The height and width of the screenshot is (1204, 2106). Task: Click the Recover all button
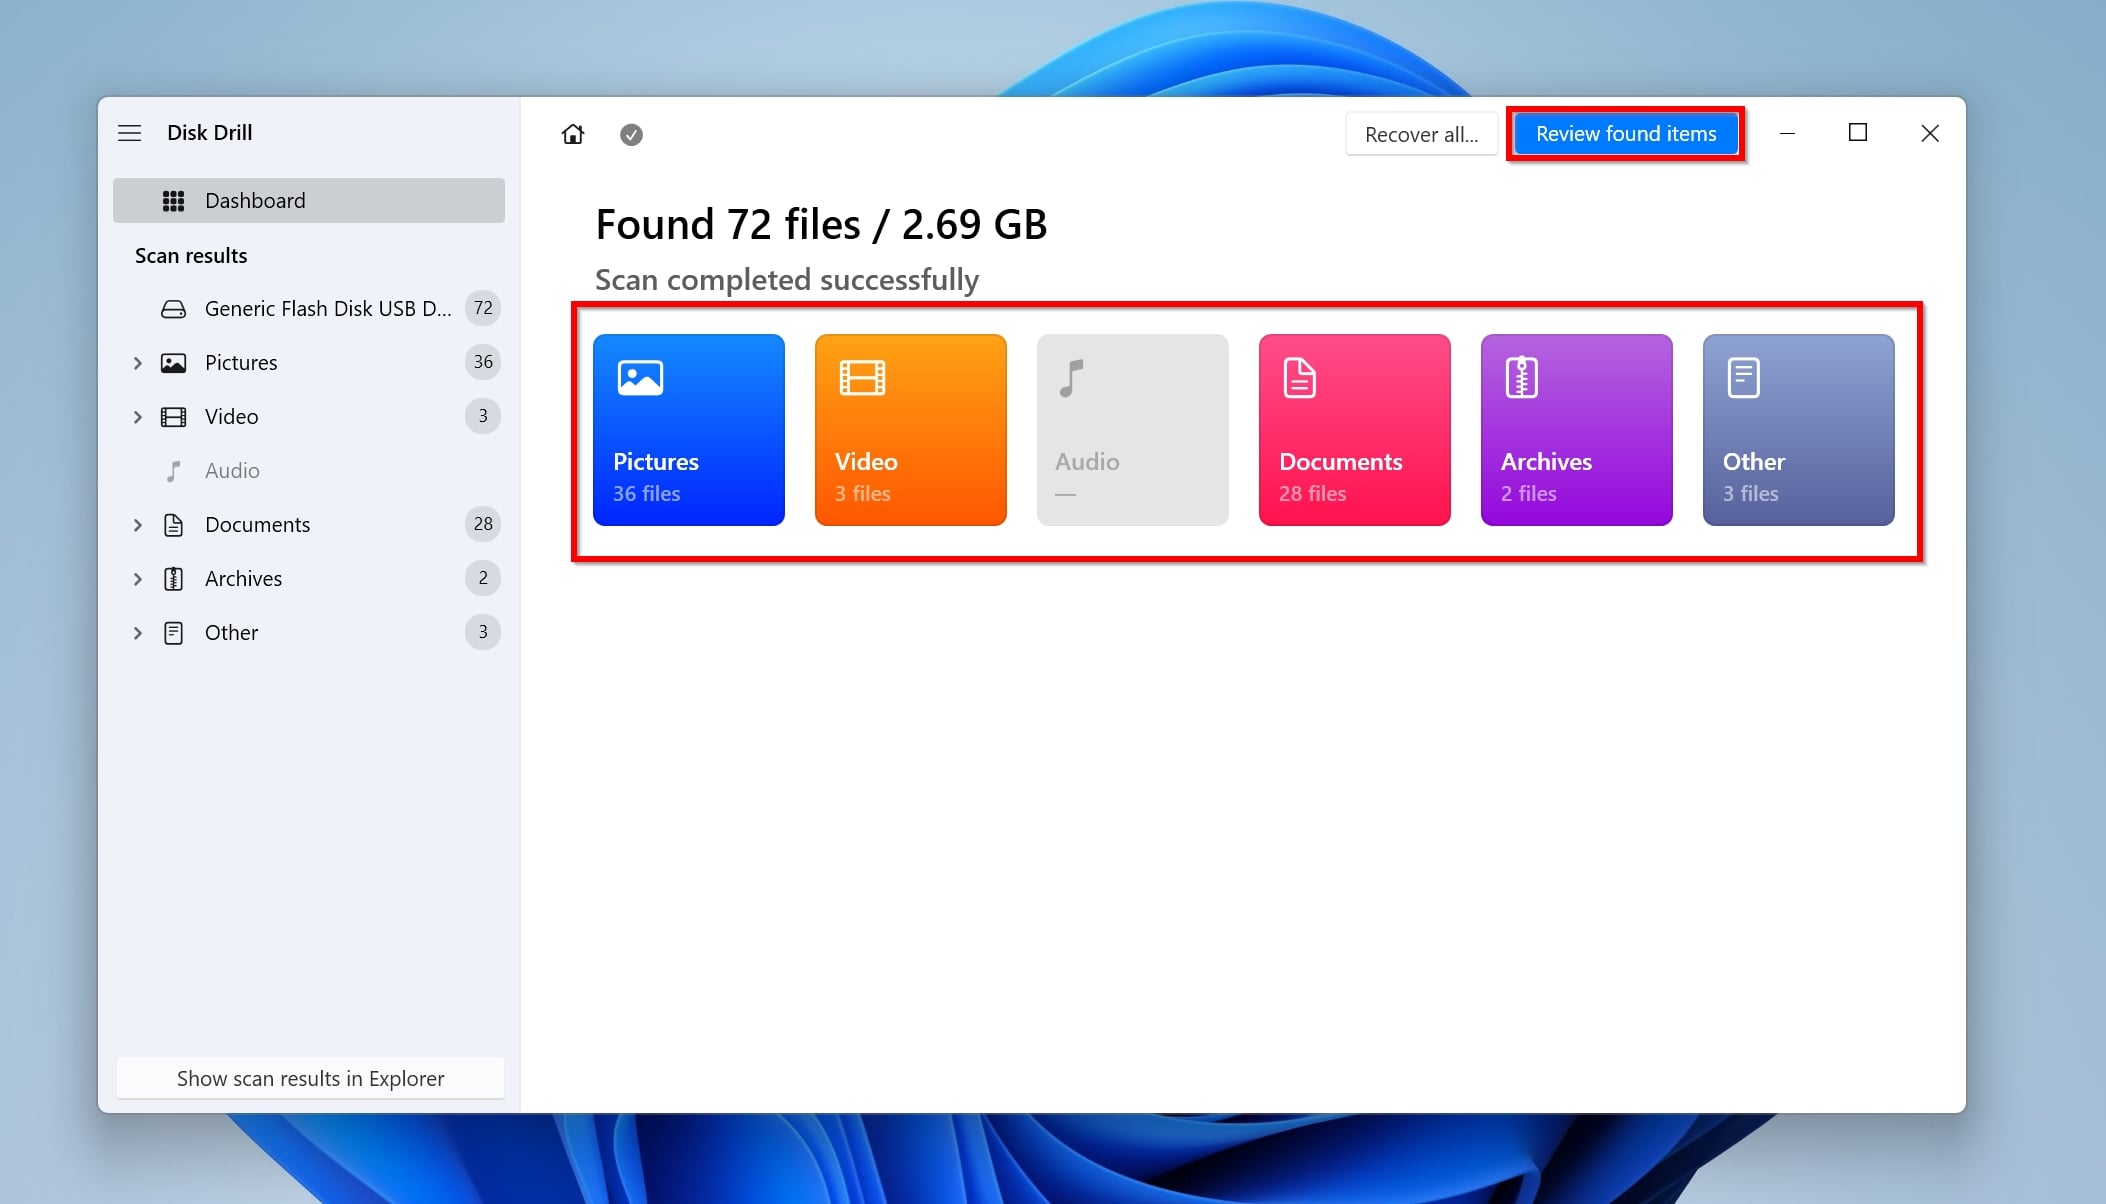coord(1420,133)
